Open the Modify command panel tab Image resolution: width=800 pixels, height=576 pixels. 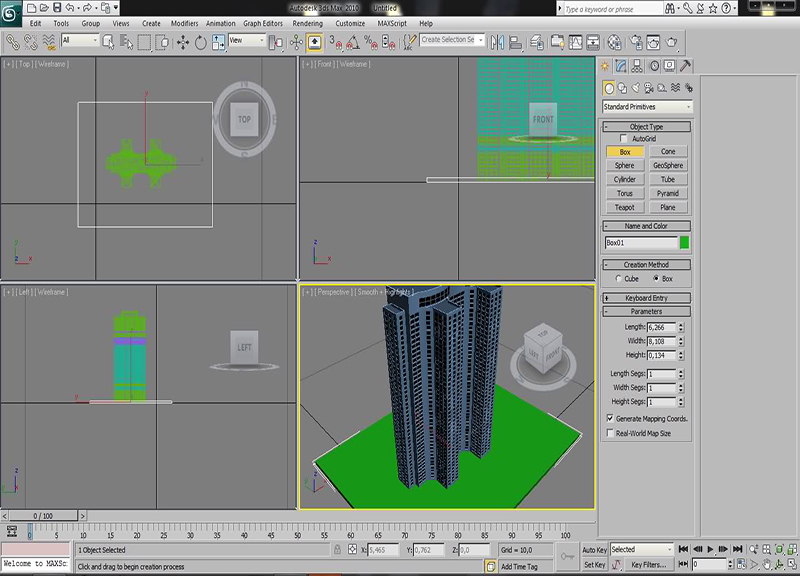click(x=622, y=66)
